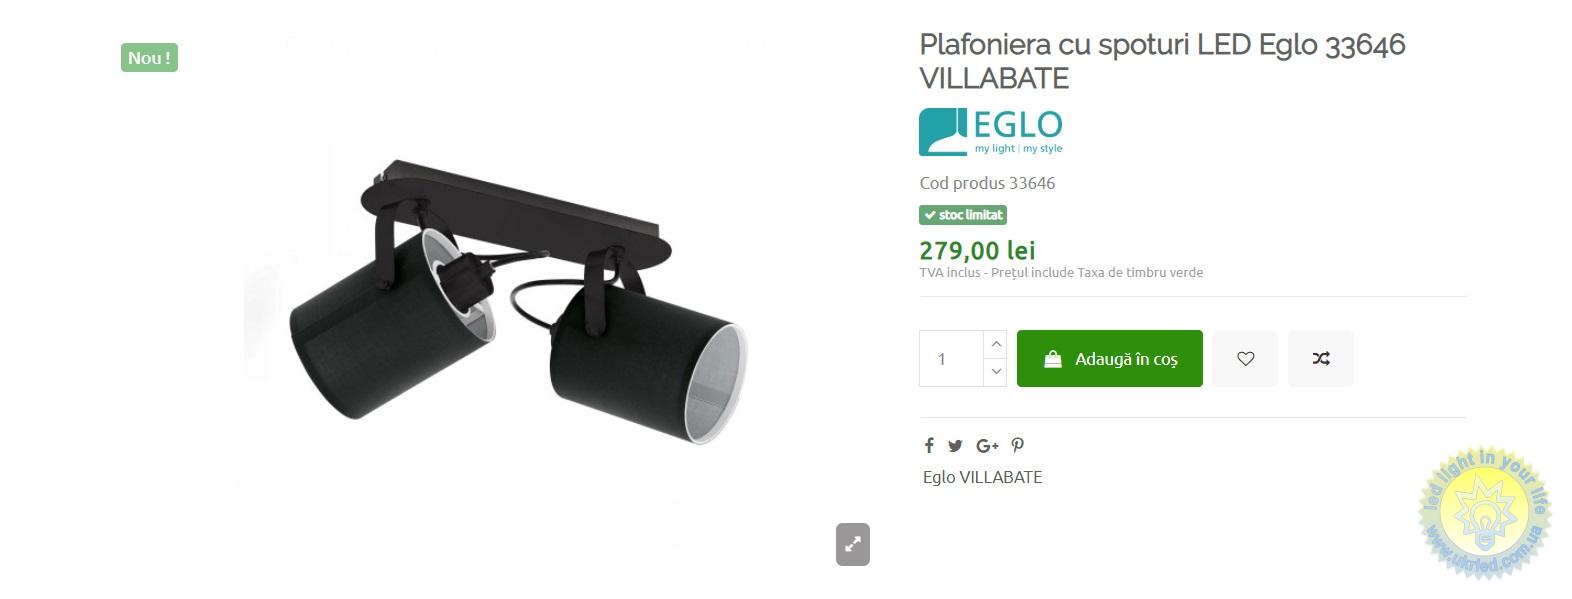Share product on Twitter
Screen dimensions: 1572x599
(x=955, y=446)
